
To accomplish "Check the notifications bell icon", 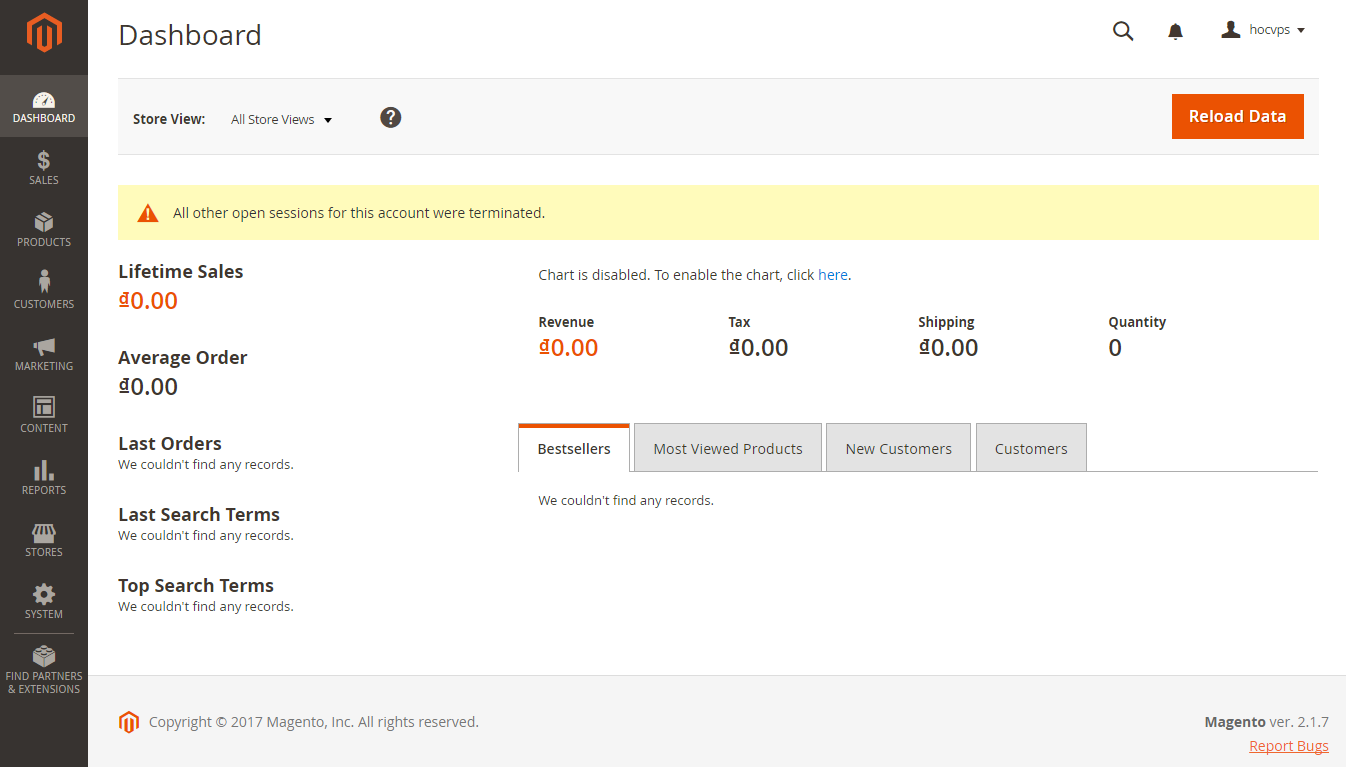I will (x=1174, y=30).
